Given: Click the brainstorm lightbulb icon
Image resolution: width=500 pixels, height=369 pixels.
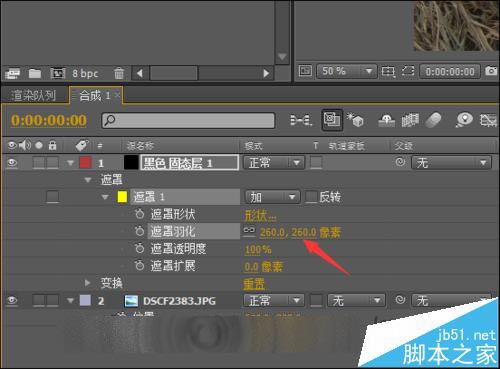Looking at the screenshot, I should point(465,120).
